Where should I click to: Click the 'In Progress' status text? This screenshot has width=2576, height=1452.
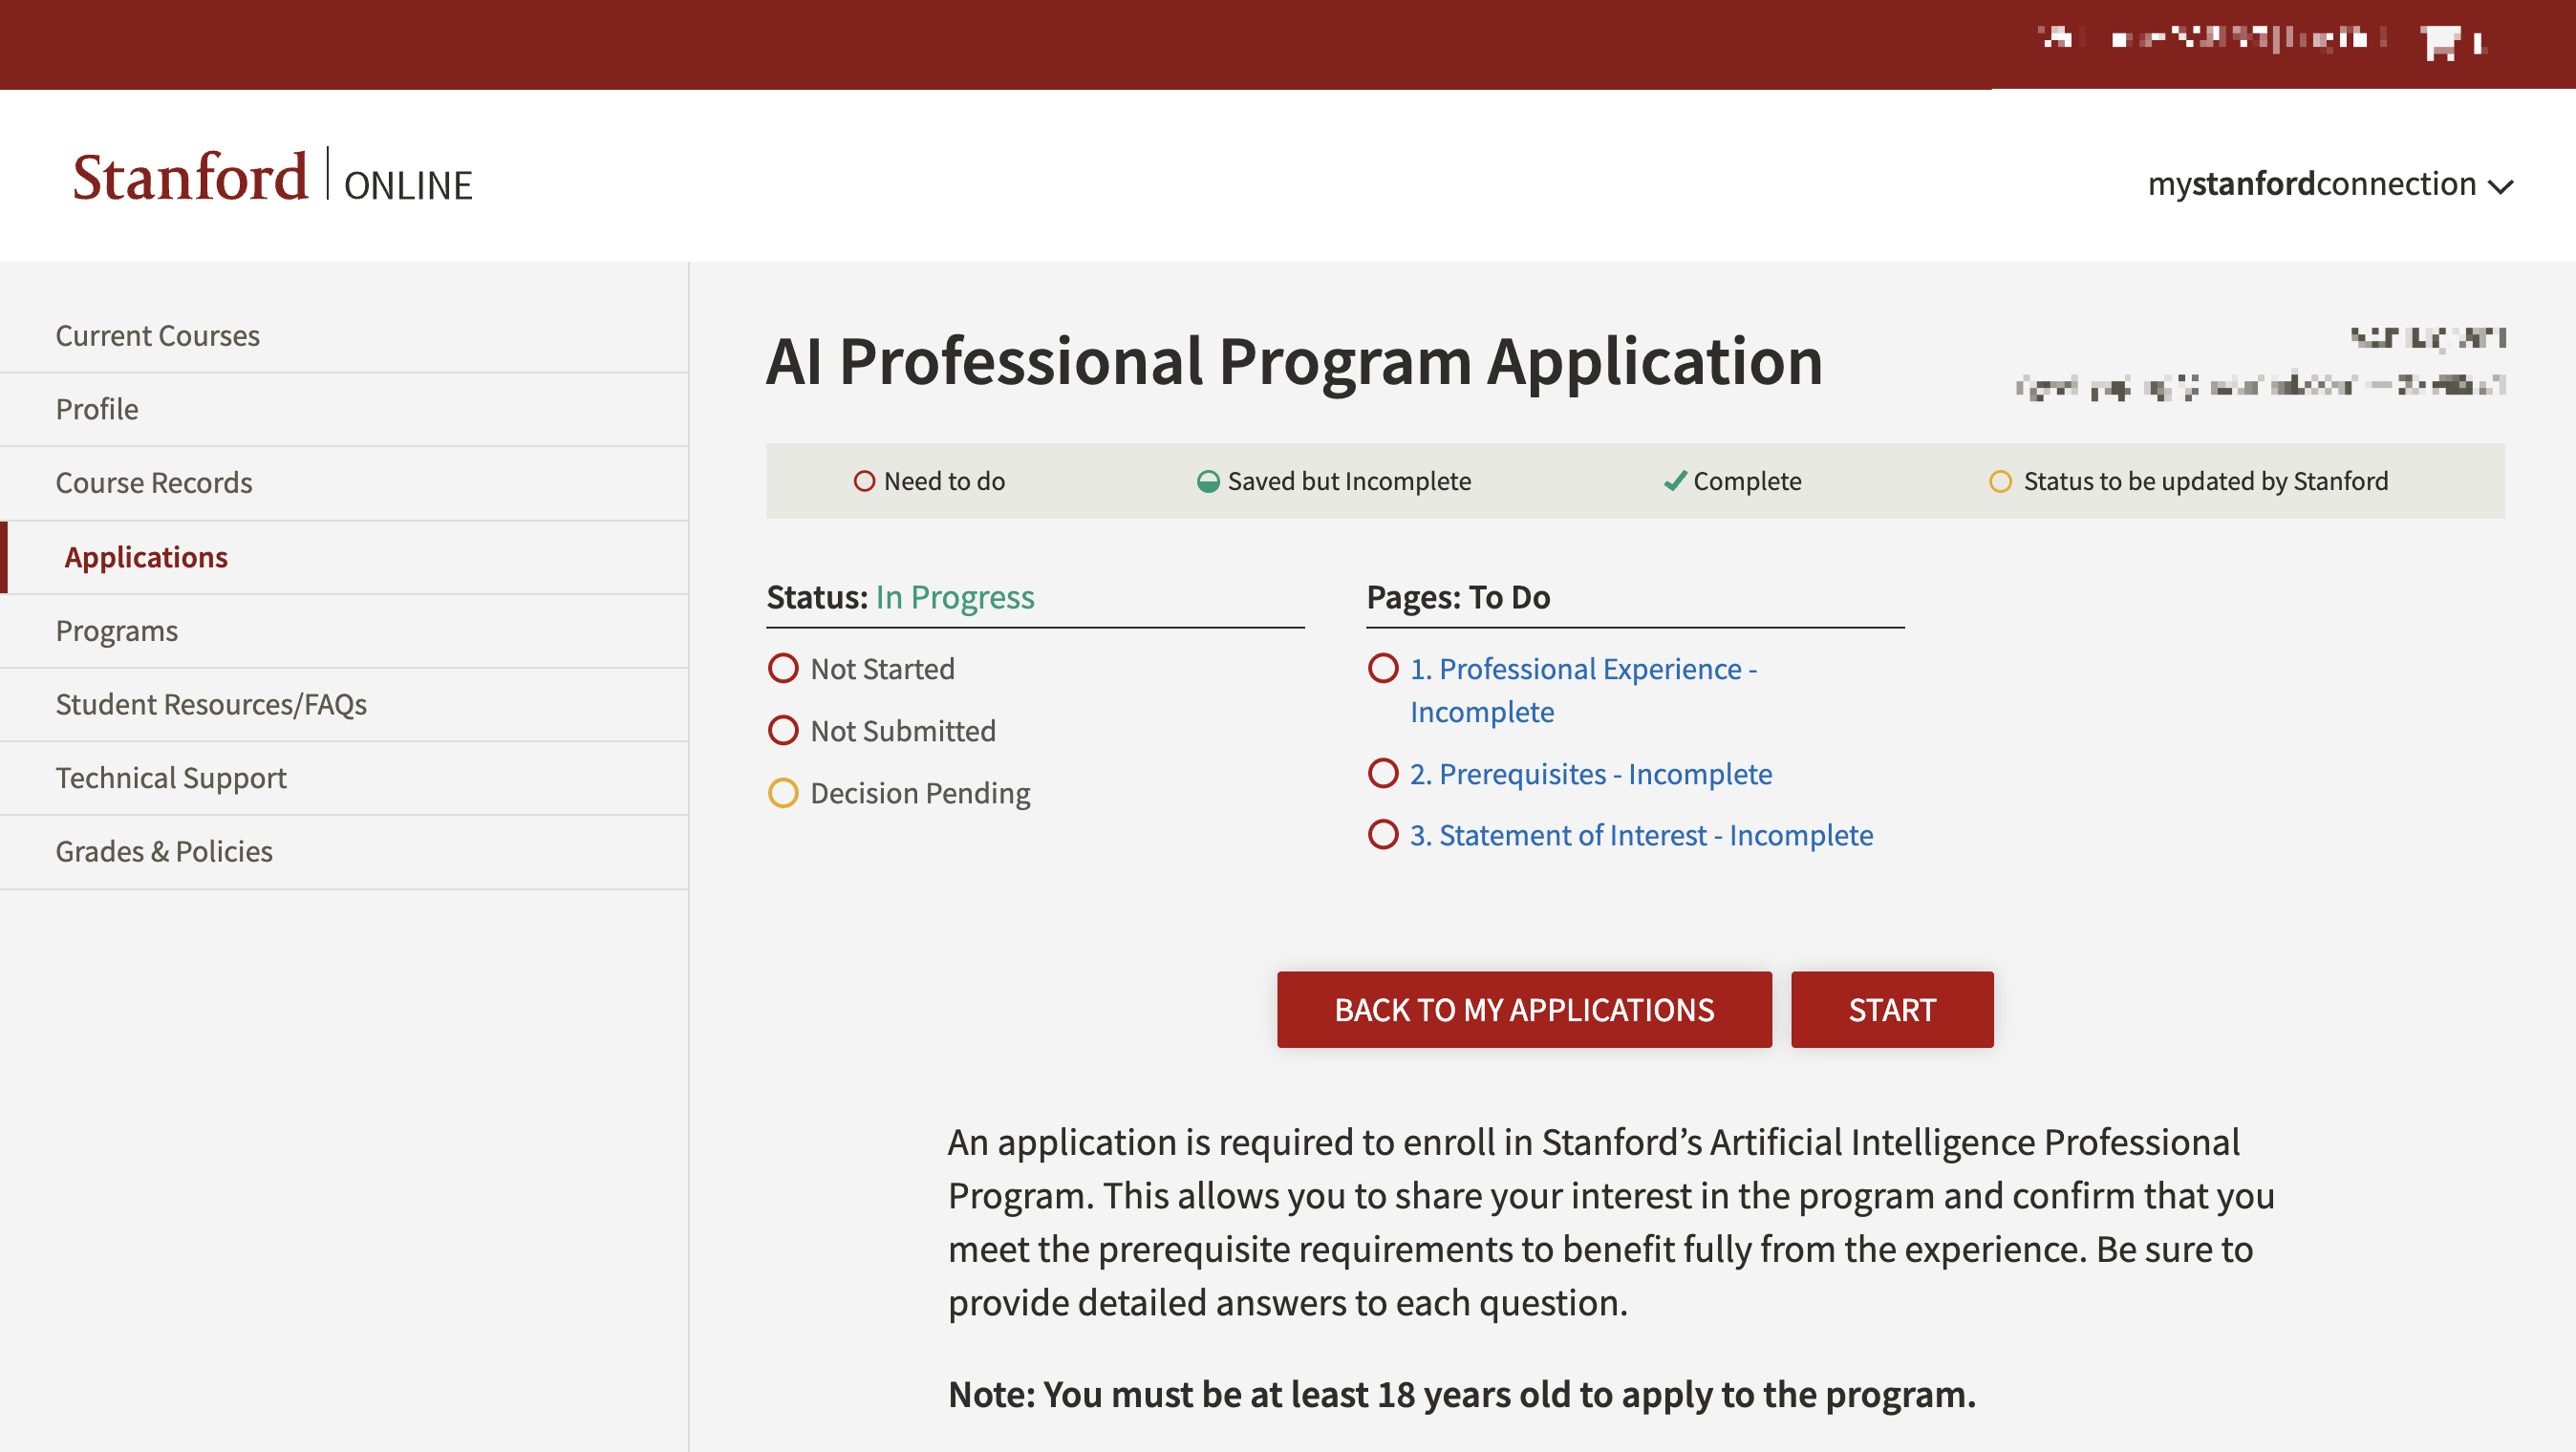tap(955, 597)
